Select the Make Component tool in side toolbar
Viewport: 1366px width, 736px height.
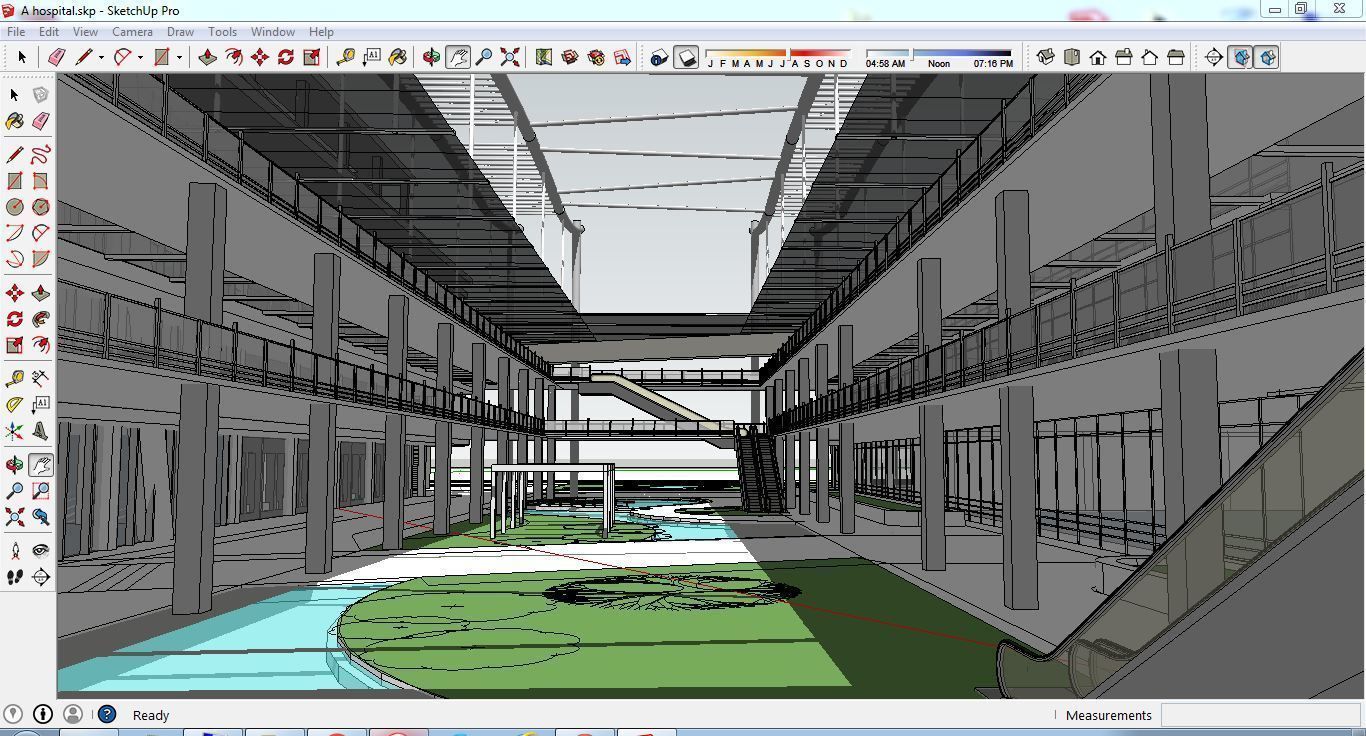(x=41, y=95)
